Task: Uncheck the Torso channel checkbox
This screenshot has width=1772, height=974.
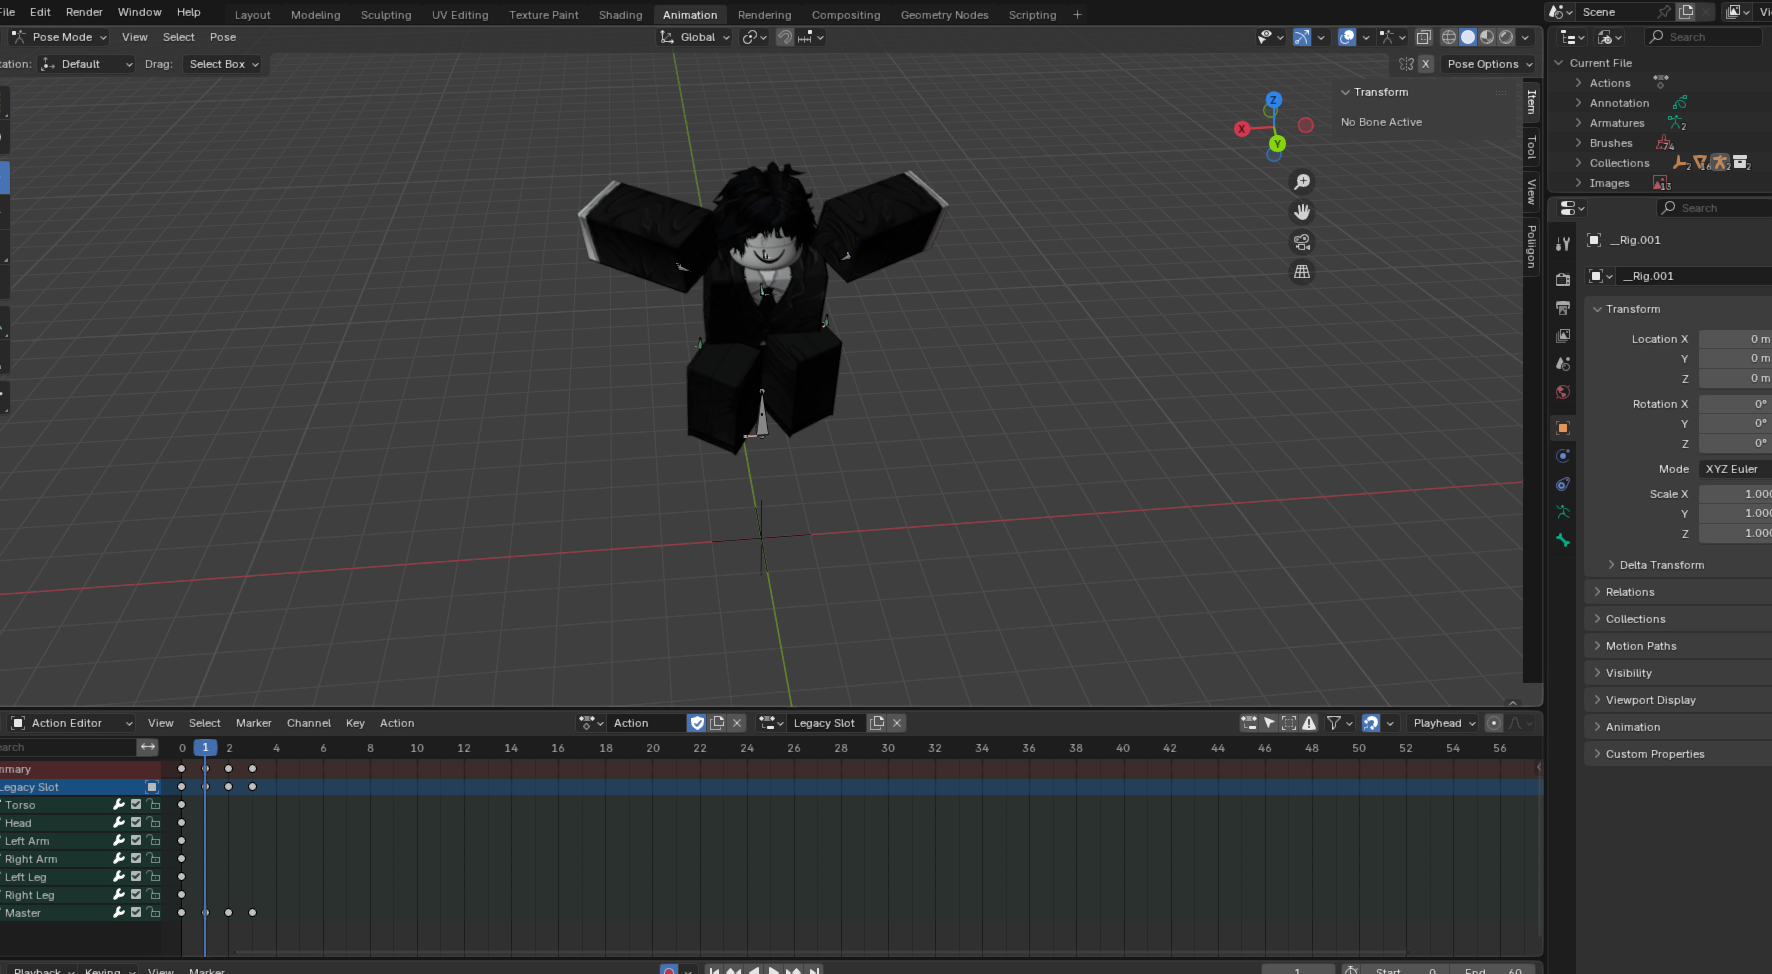Action: point(136,805)
